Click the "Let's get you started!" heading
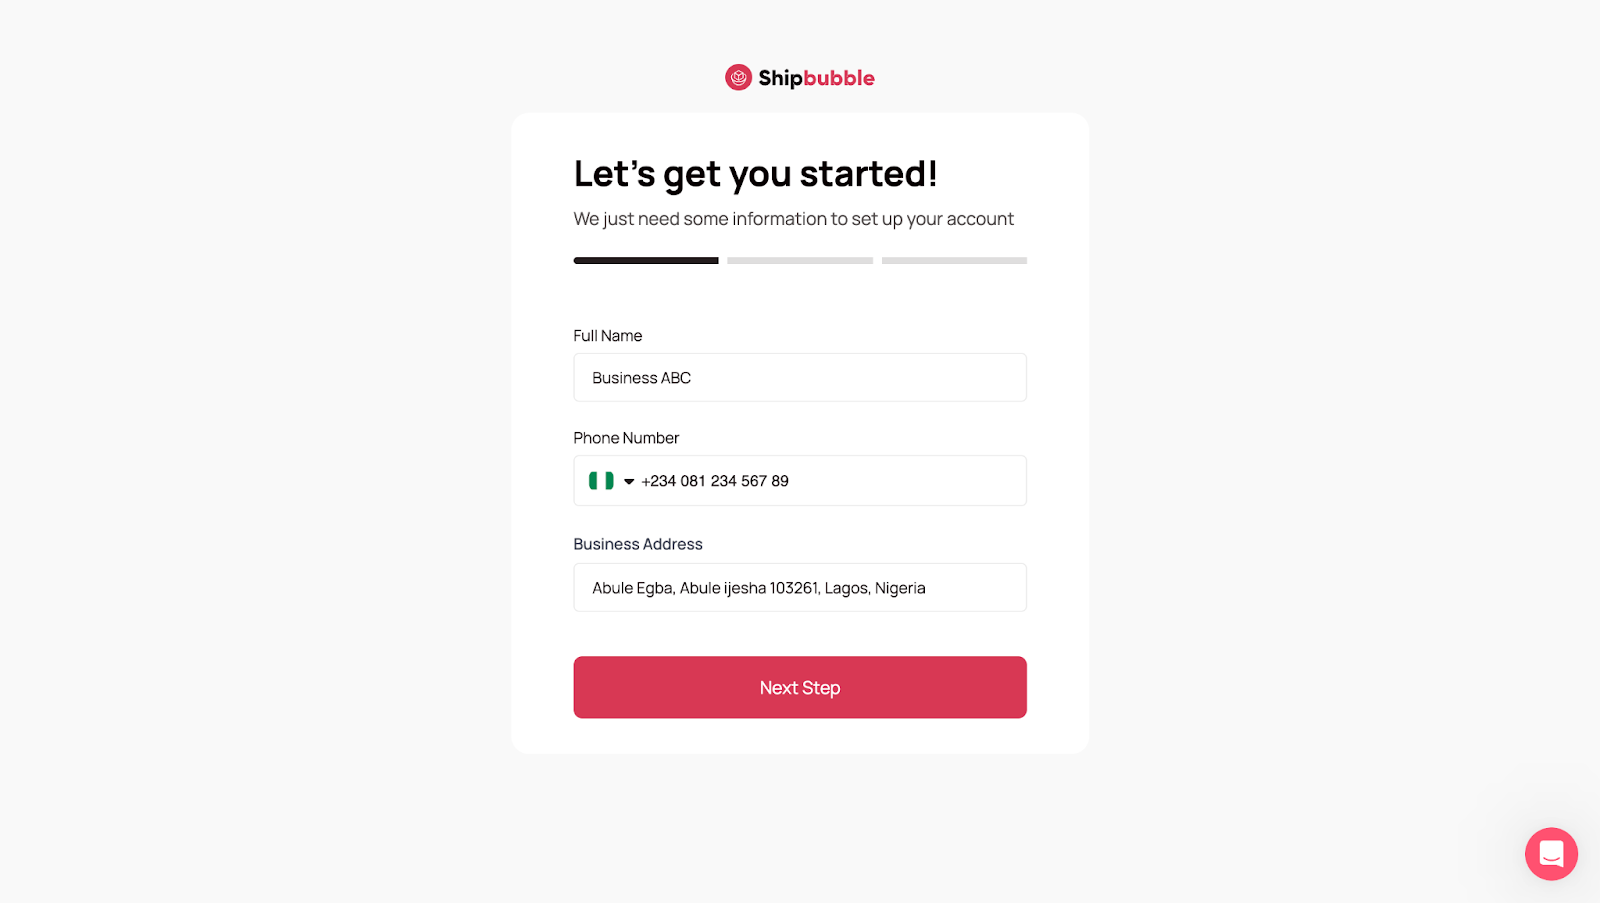This screenshot has width=1600, height=903. (x=756, y=174)
